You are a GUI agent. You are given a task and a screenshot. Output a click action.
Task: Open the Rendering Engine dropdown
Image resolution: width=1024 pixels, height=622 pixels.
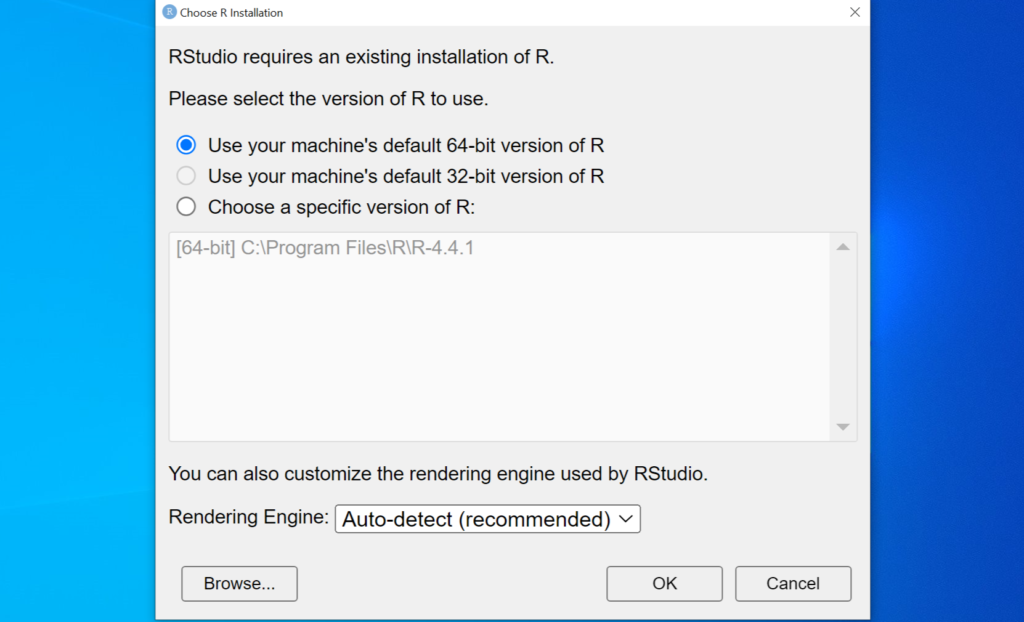pos(487,519)
